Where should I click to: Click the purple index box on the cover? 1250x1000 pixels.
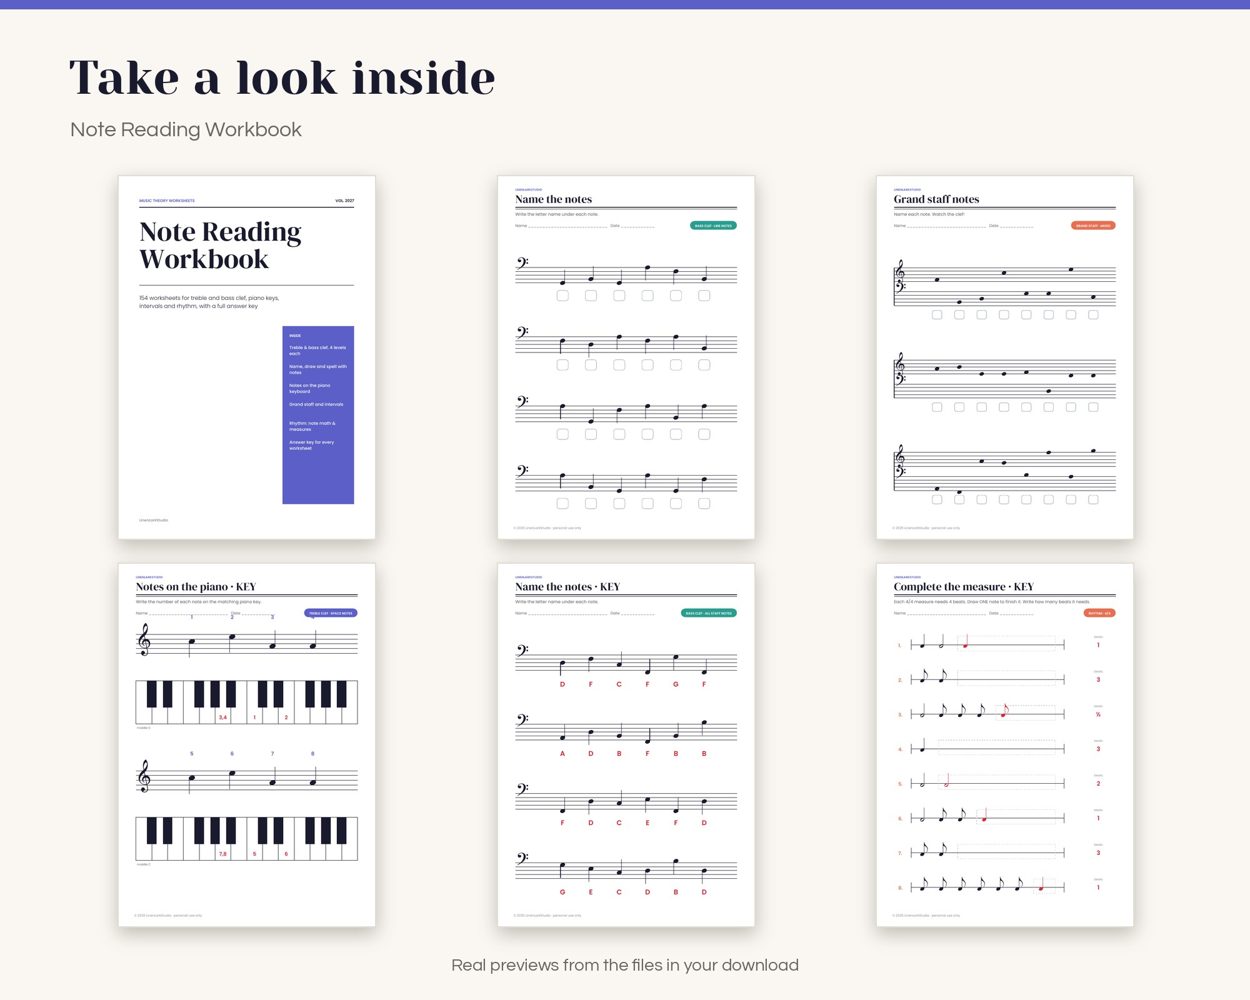tap(318, 415)
